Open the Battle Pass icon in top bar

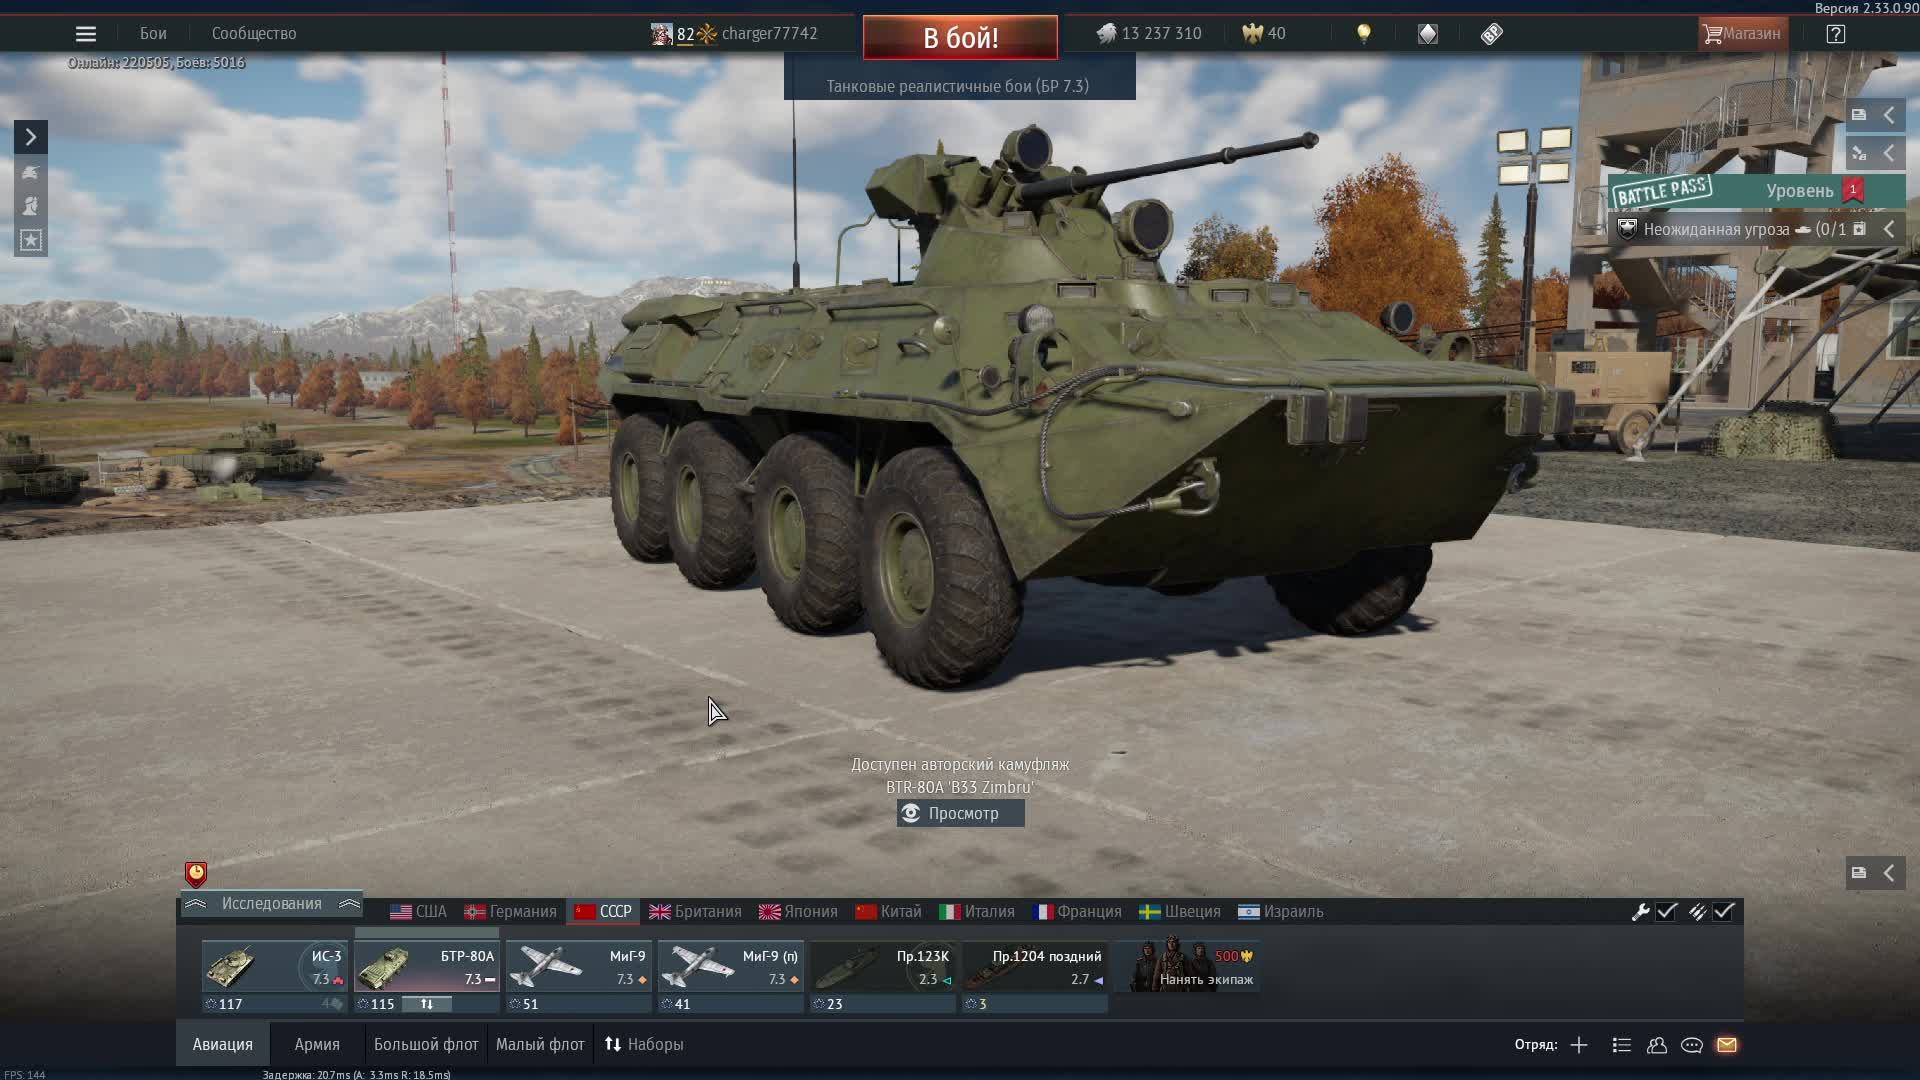pyautogui.click(x=1491, y=33)
